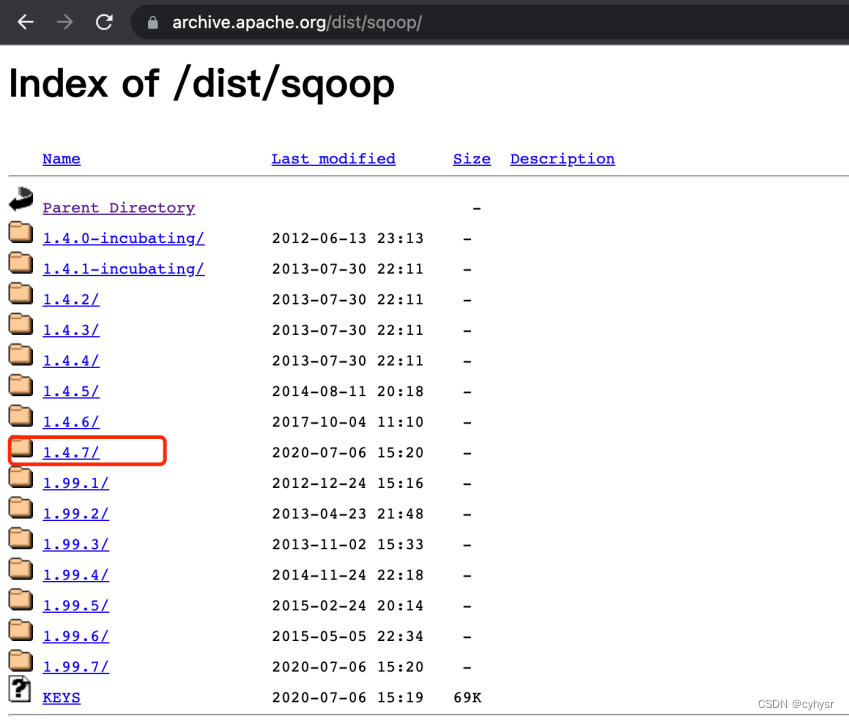849x720 pixels.
Task: Click the browser forward arrow
Action: tap(65, 22)
